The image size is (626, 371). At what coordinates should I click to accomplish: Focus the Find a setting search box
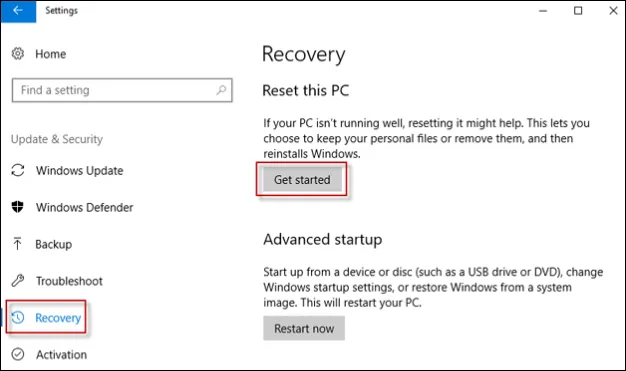pyautogui.click(x=122, y=90)
